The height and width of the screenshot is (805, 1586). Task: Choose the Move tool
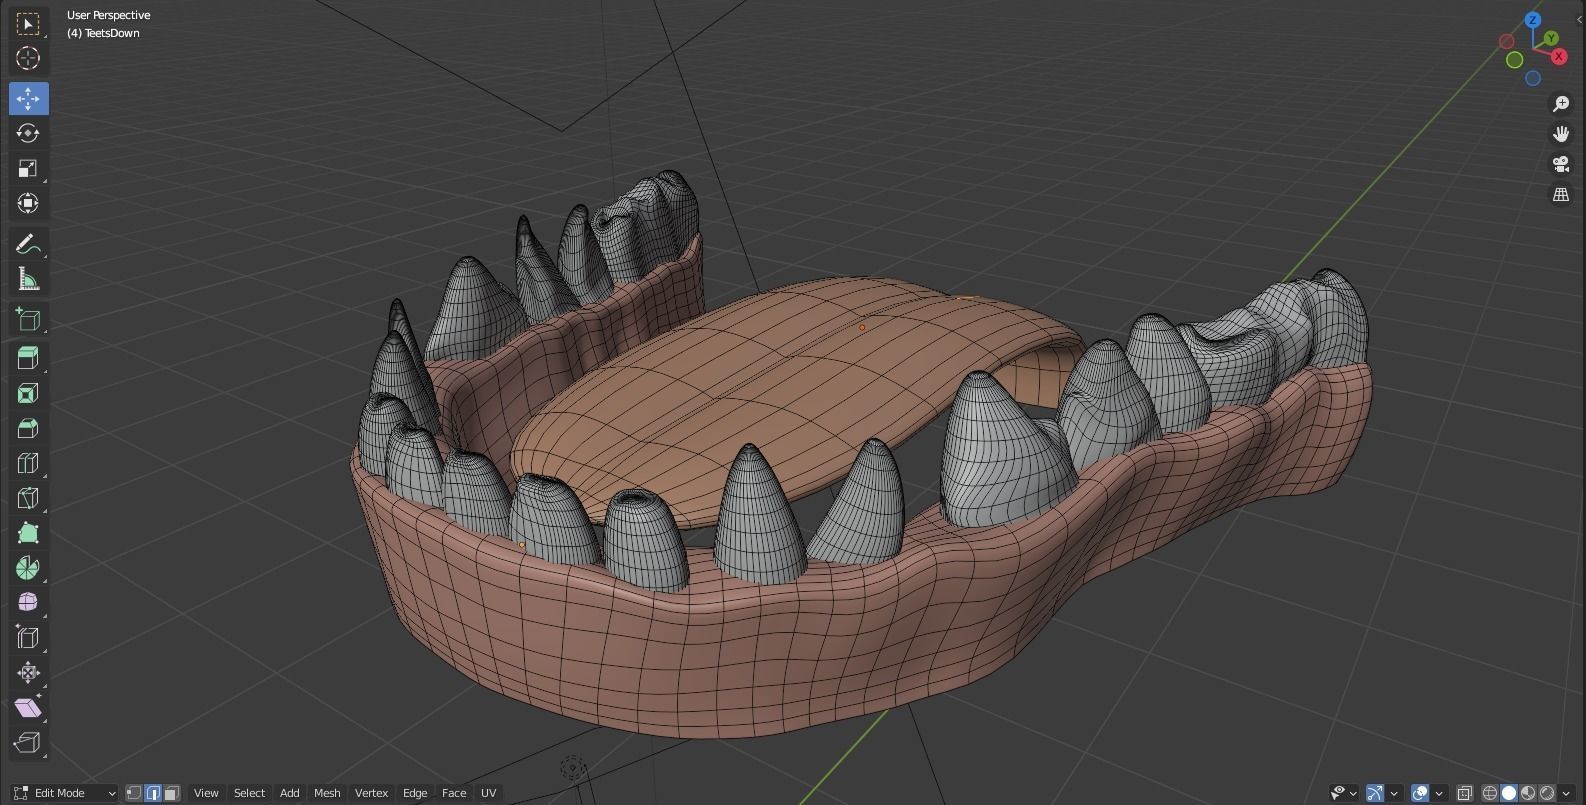(x=28, y=98)
